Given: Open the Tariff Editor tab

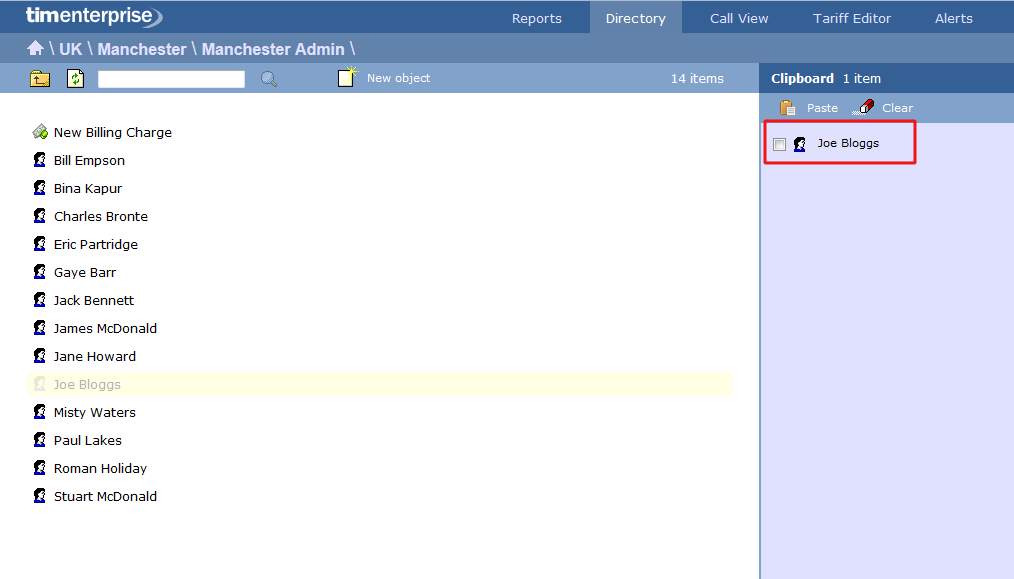Looking at the screenshot, I should coord(851,18).
